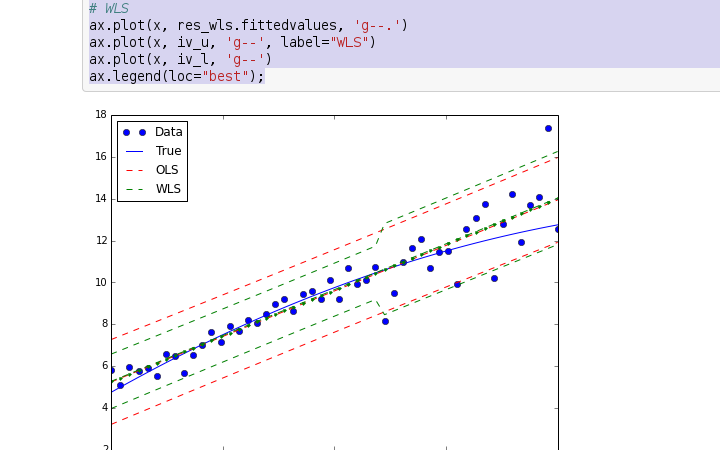
Task: Click the code line plotting iv_l
Action: tap(180, 59)
